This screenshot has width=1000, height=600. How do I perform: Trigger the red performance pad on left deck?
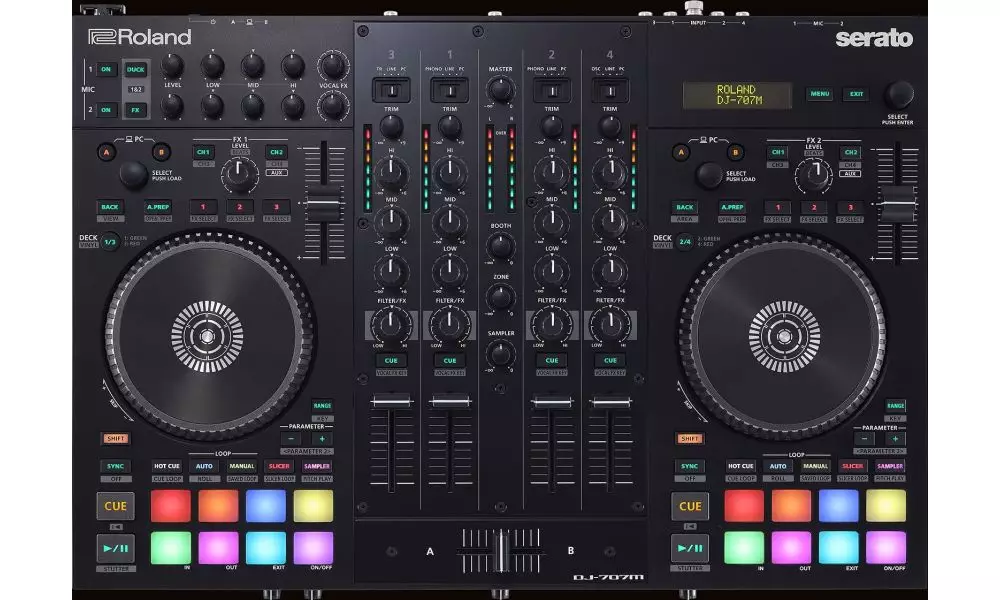click(x=170, y=506)
